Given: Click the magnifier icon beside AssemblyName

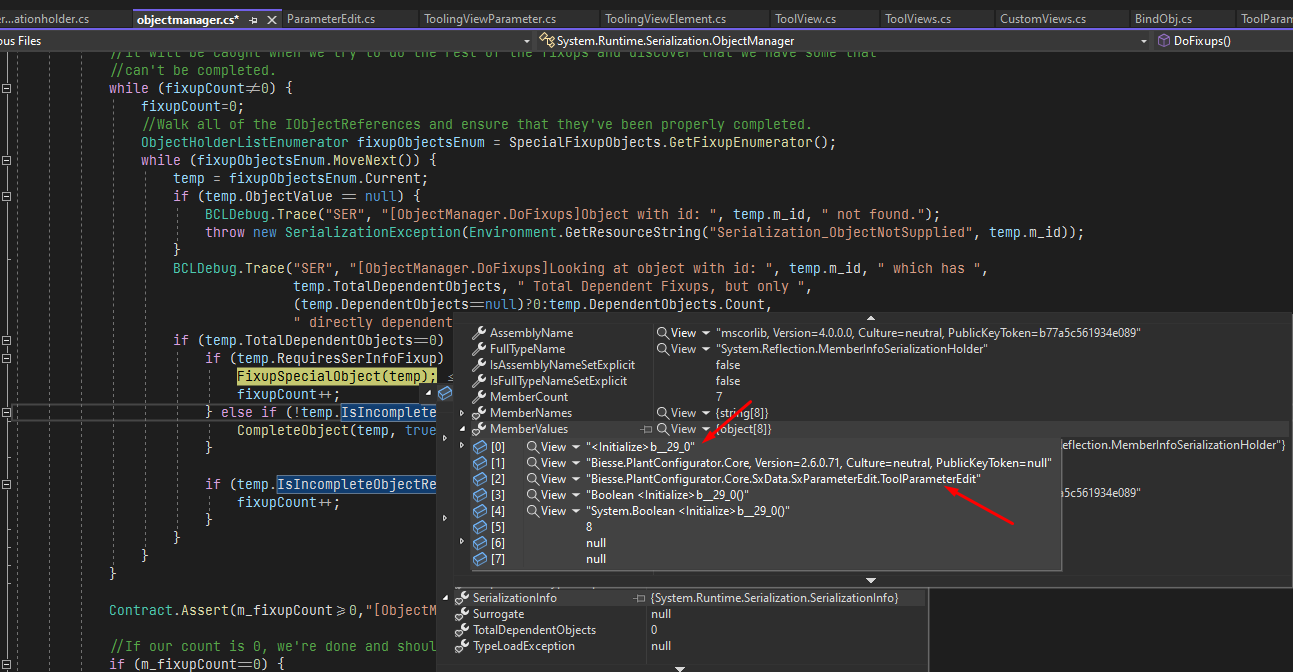Looking at the screenshot, I should 662,333.
